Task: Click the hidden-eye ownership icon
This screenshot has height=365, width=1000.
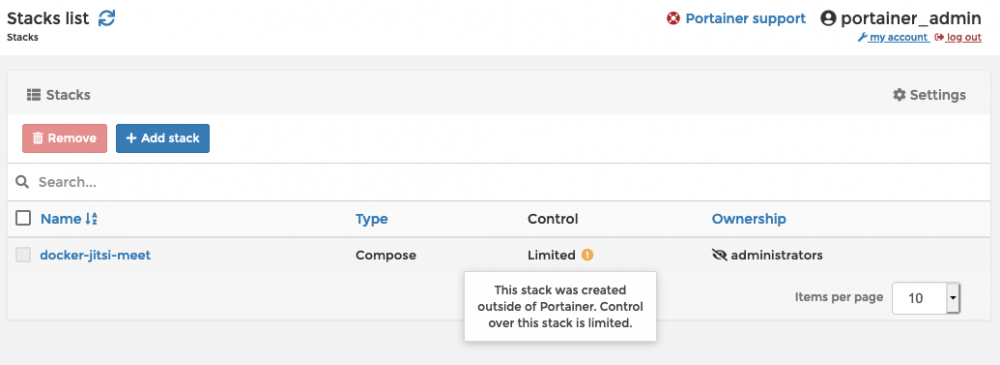Action: tap(719, 255)
